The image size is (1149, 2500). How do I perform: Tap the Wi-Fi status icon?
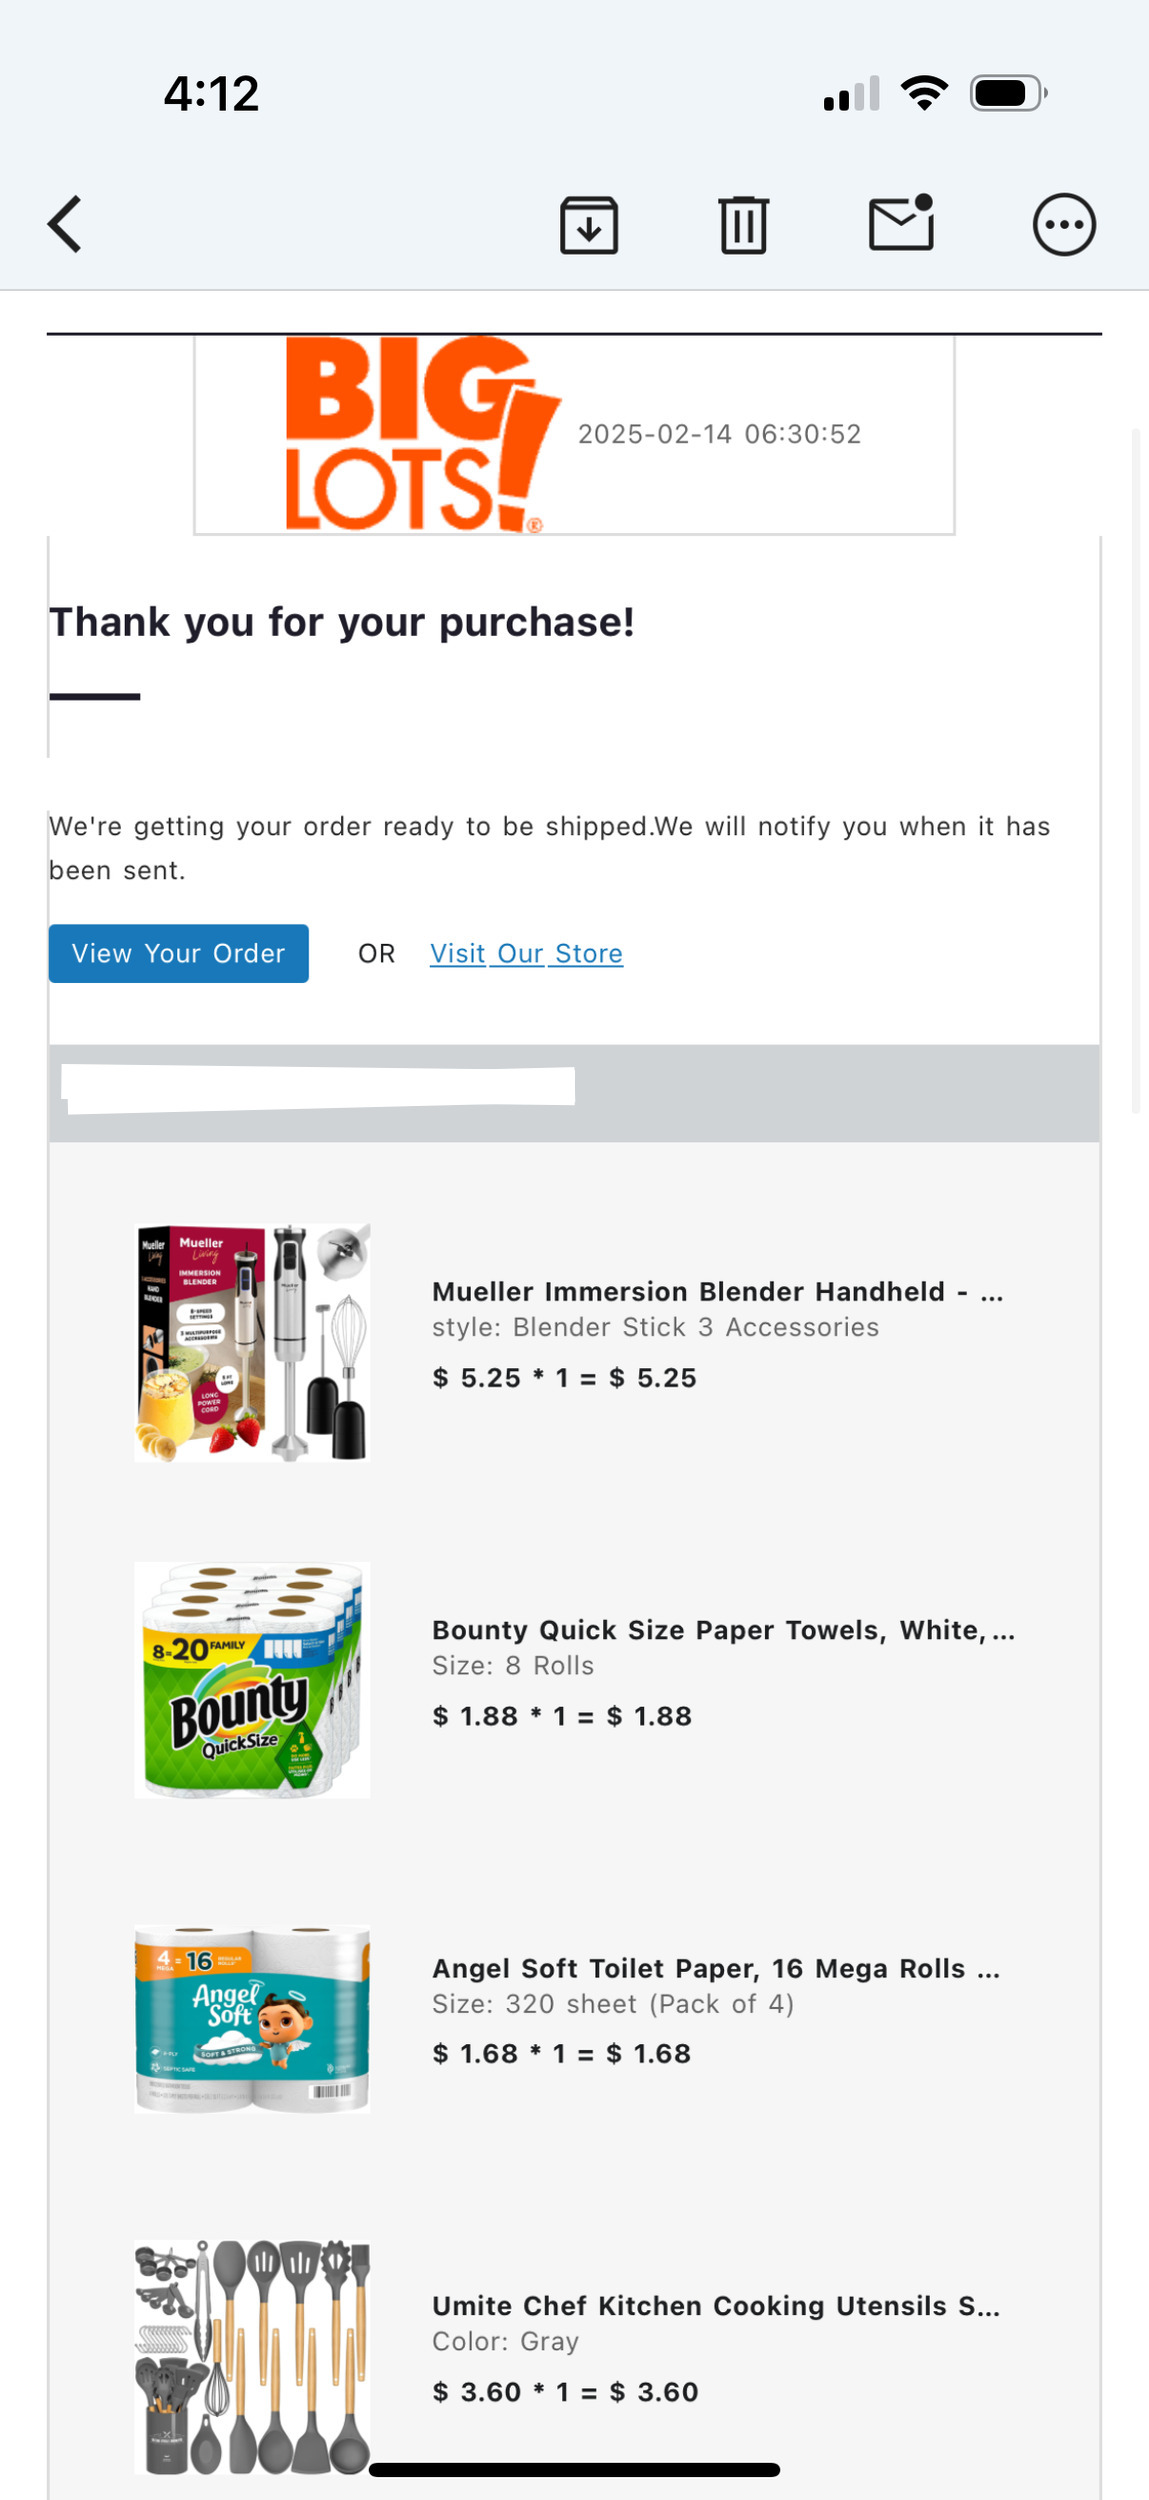[924, 94]
